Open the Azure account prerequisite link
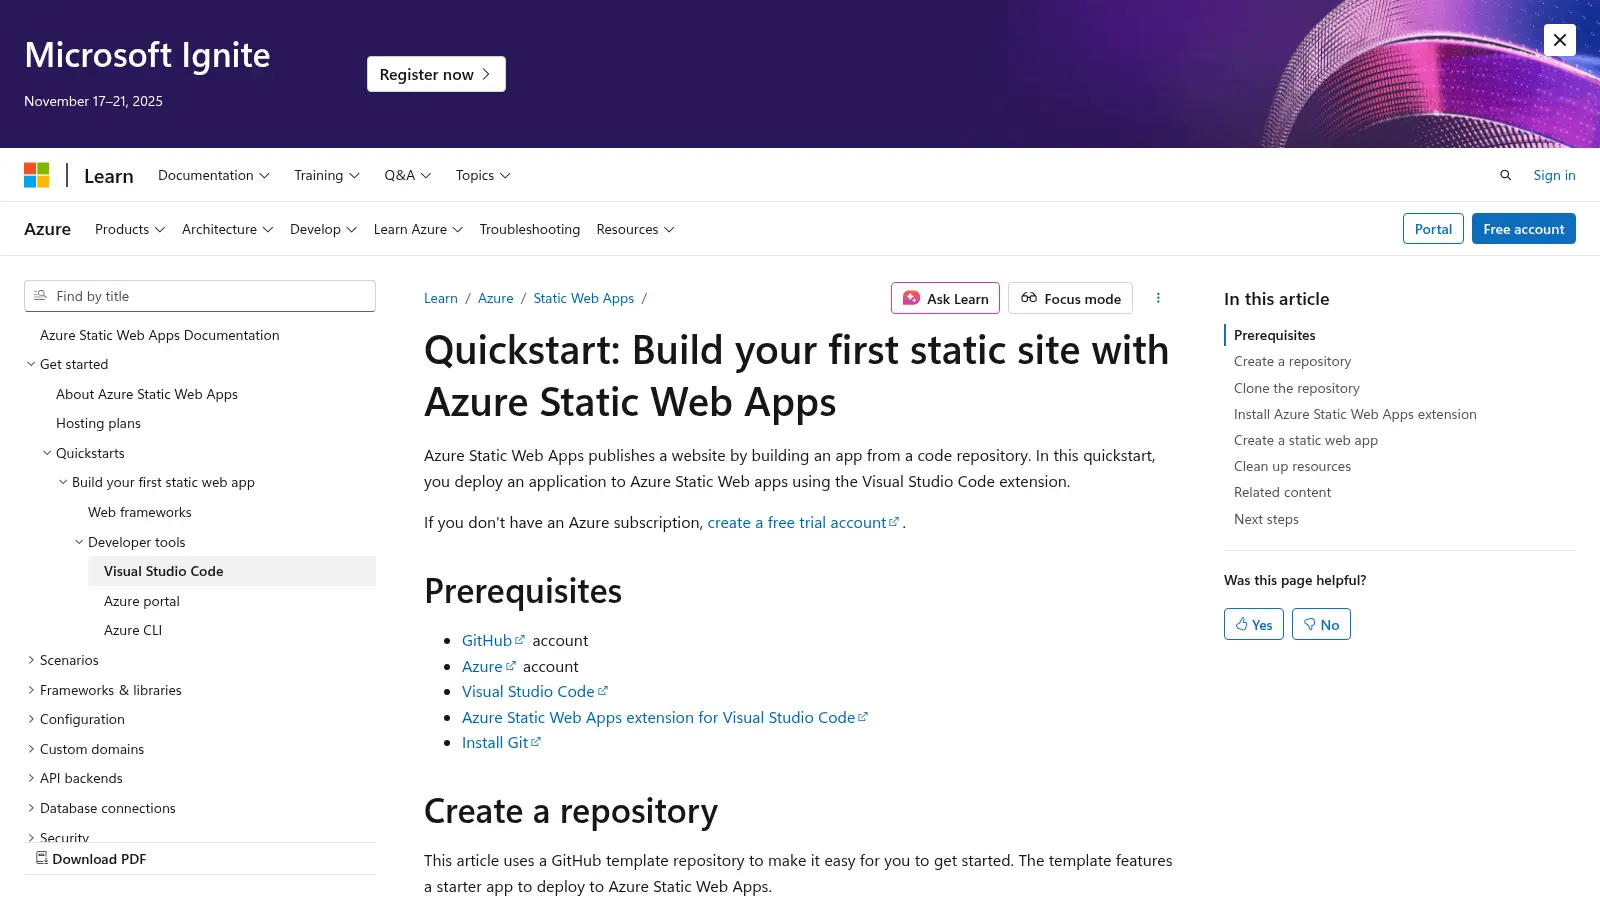Screen dimensions: 1600x900 [x=489, y=666]
